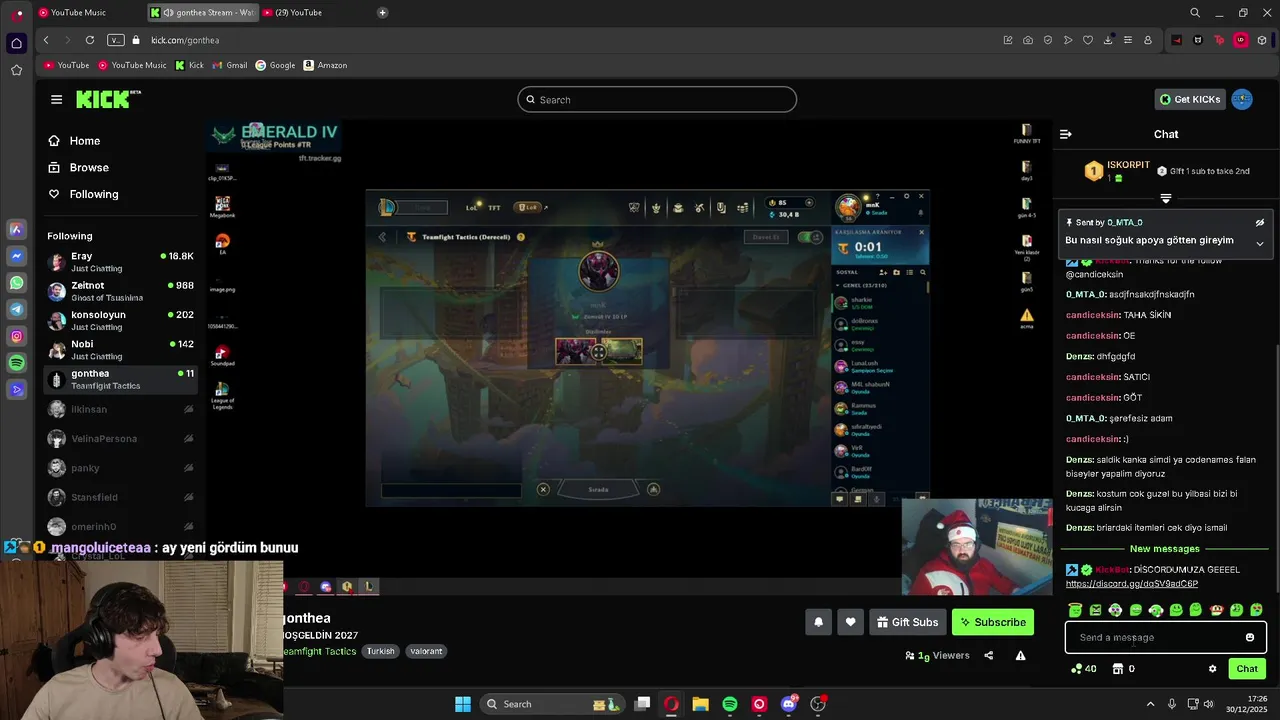
Task: Open the Opera extensions cube icon
Action: (x=1262, y=40)
